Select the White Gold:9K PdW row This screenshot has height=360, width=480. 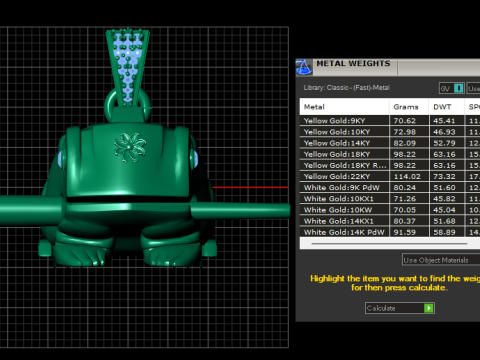pyautogui.click(x=390, y=187)
